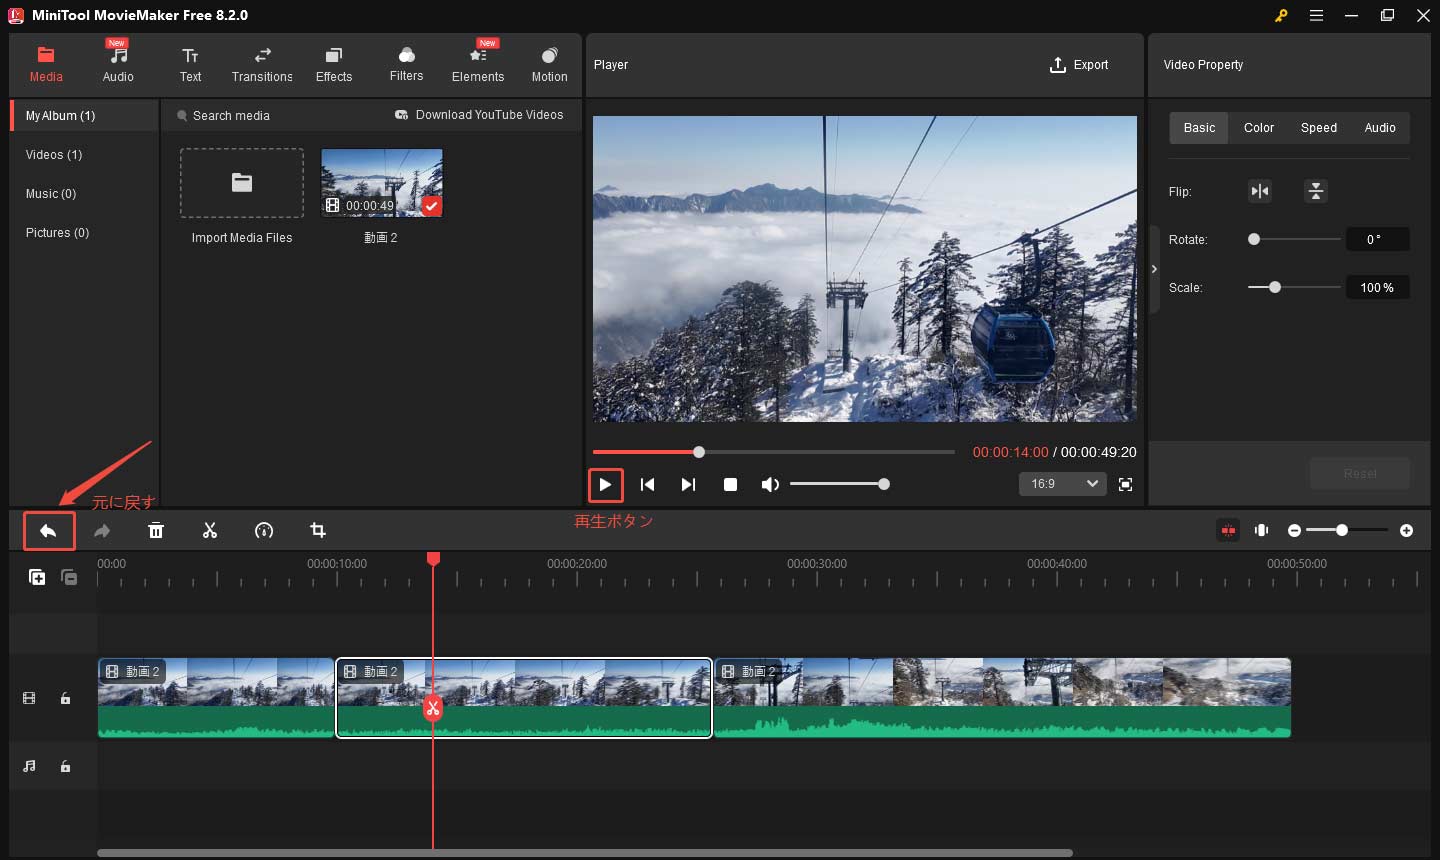Click the Undo button

tap(48, 531)
